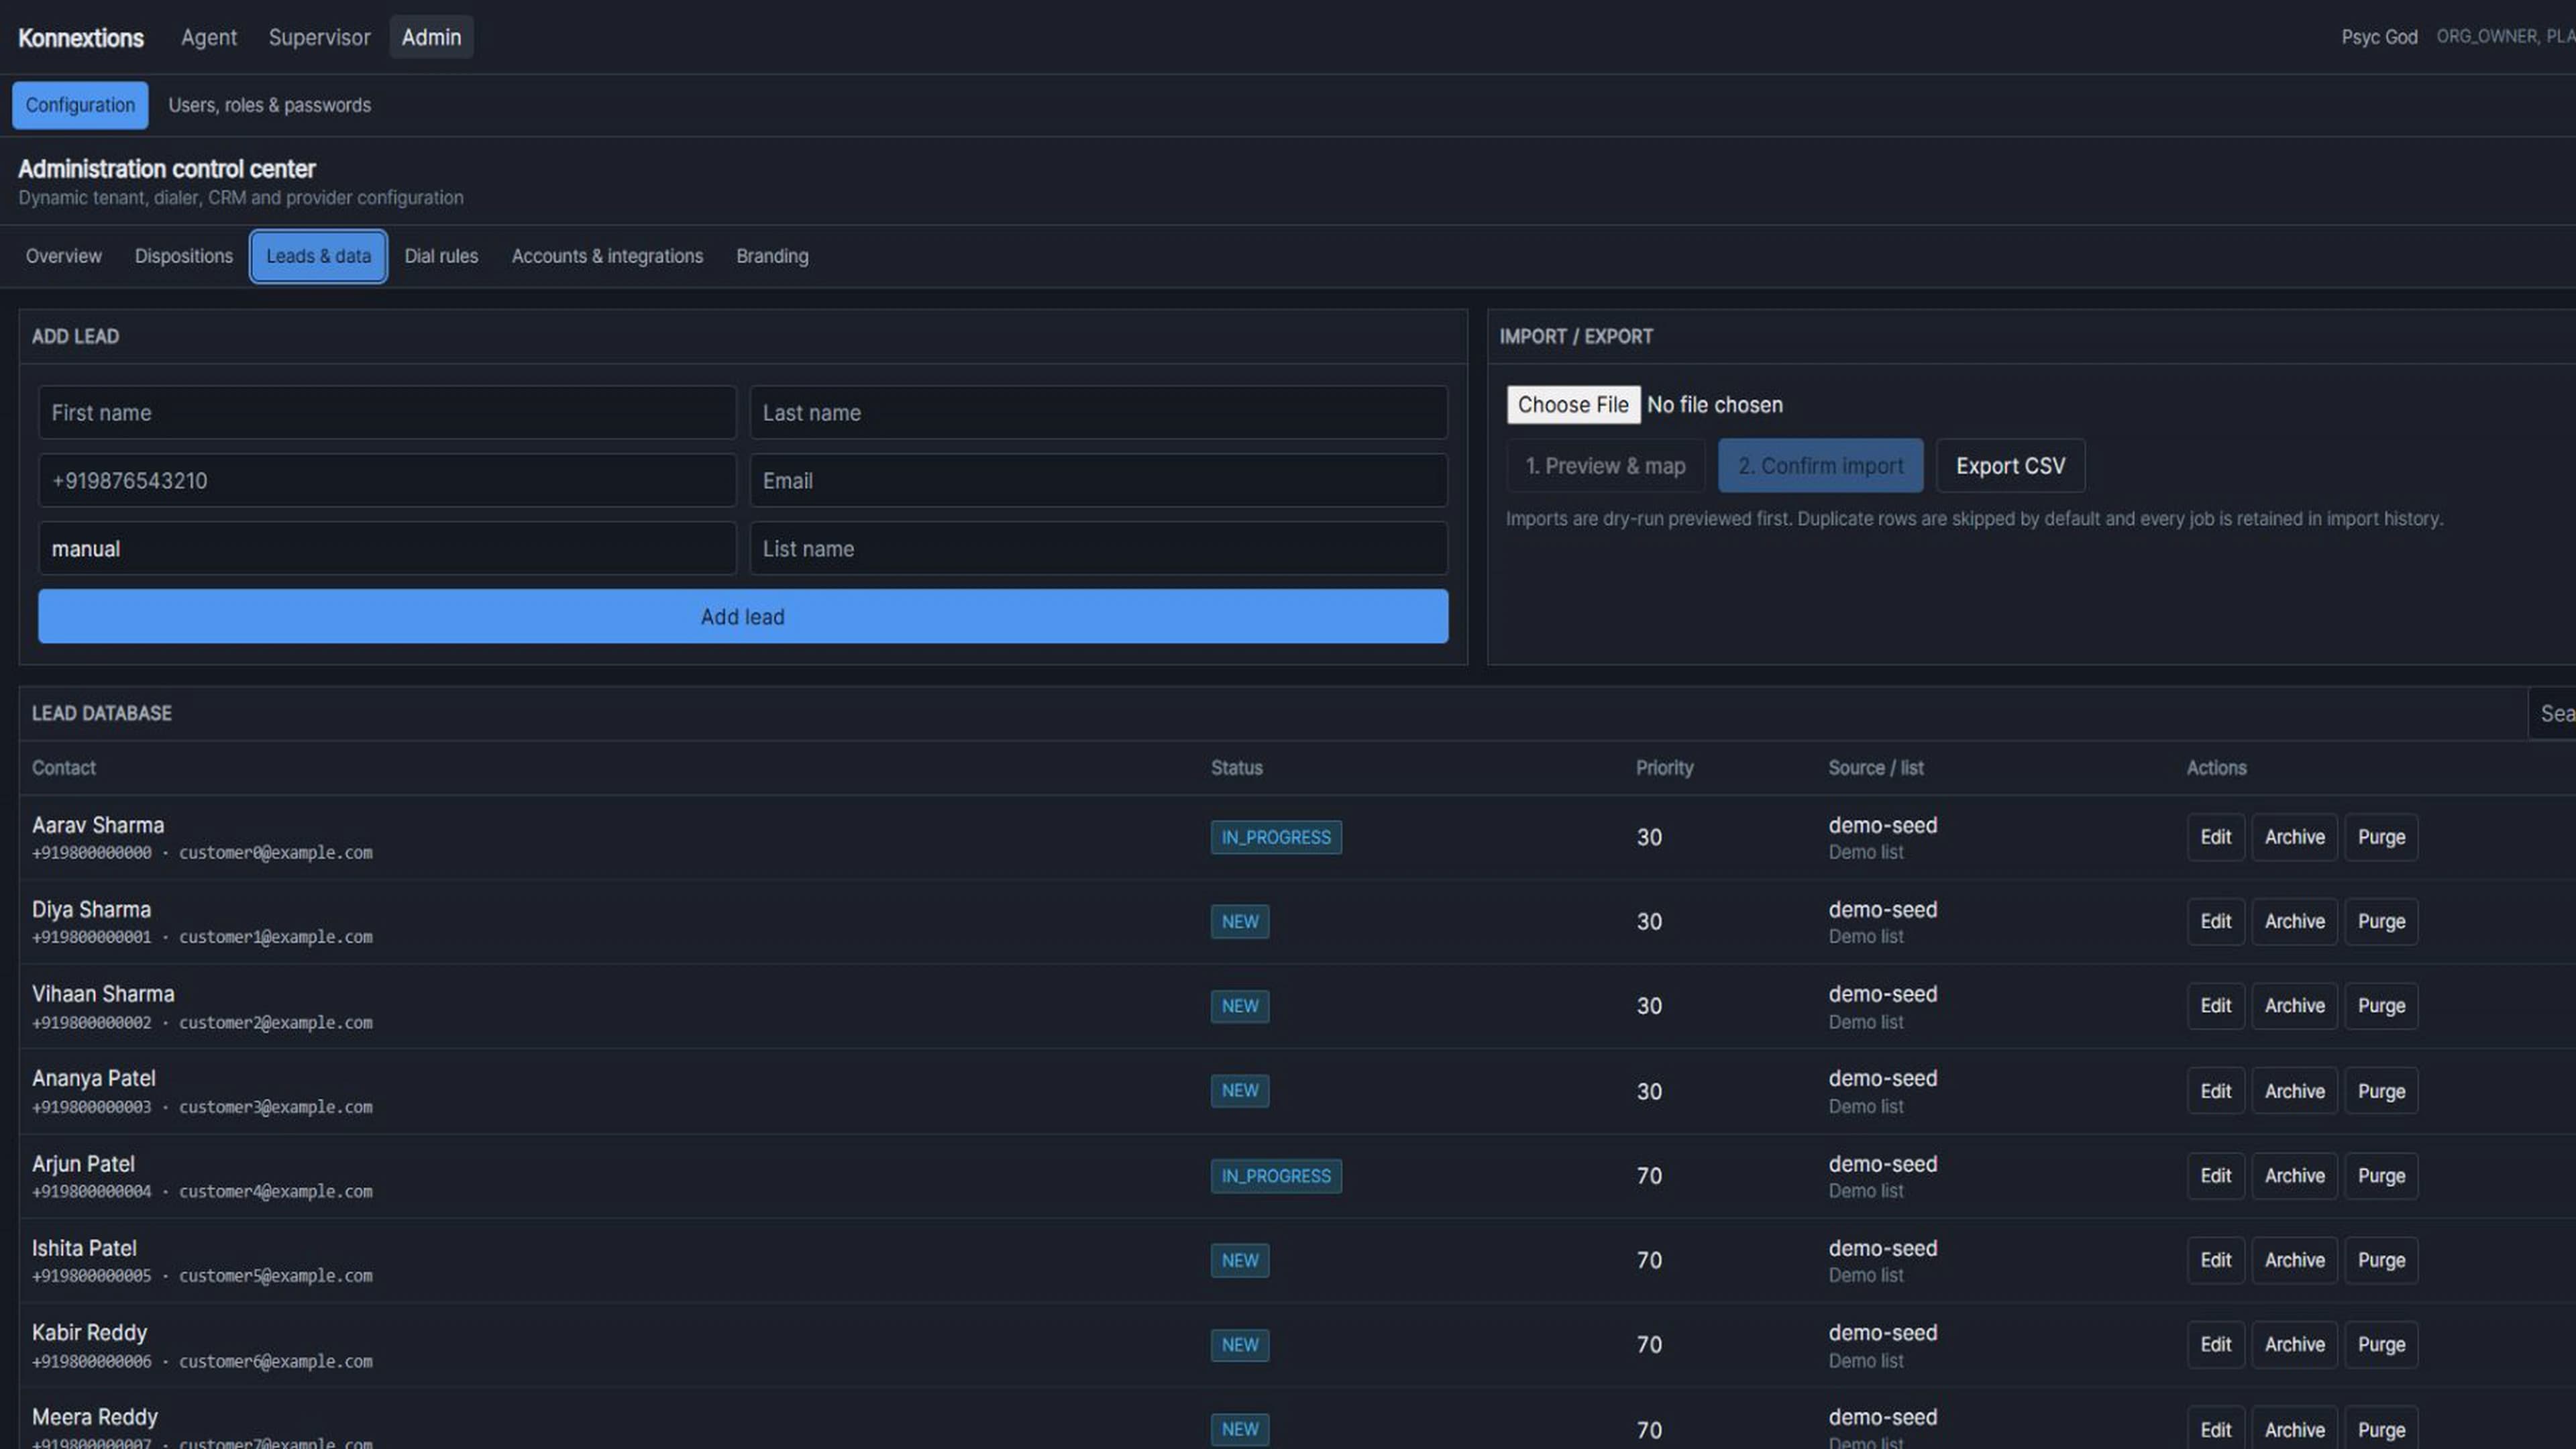Click the NEW badge for Ananya Patel
2576x1449 pixels.
(x=1240, y=1091)
